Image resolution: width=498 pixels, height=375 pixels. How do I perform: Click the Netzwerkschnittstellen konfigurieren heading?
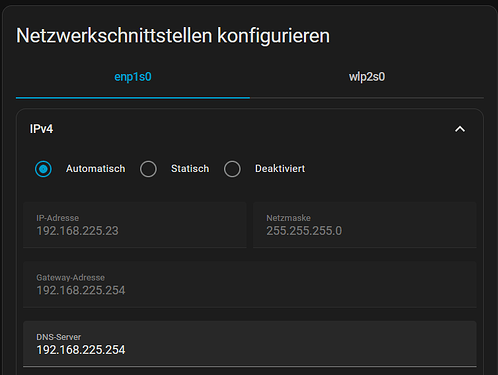[173, 36]
